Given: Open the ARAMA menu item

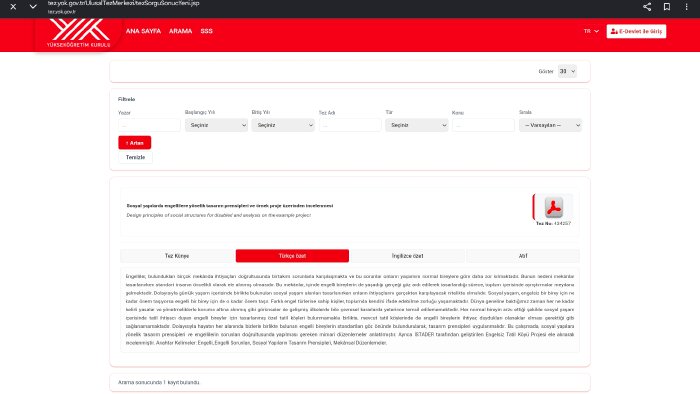Looking at the screenshot, I should click(180, 31).
